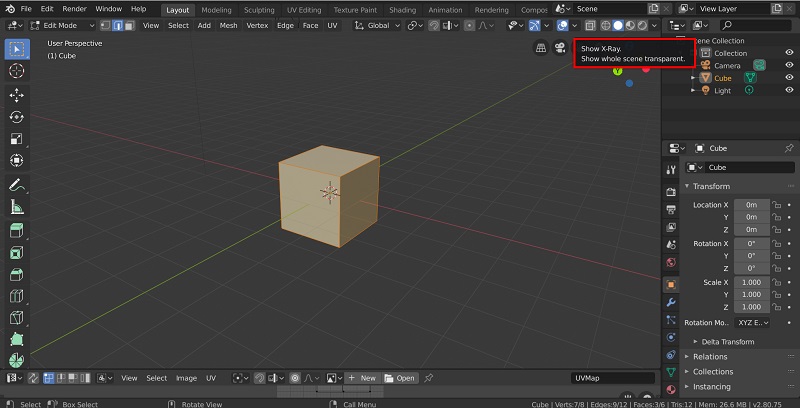The height and width of the screenshot is (408, 800).
Task: Toggle visibility of the Light object
Action: point(789,90)
